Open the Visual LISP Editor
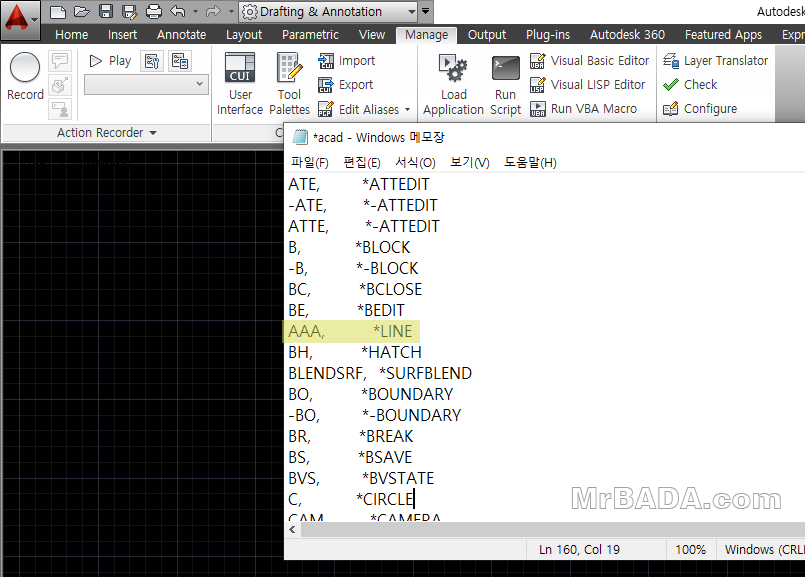The image size is (805, 577). click(x=587, y=85)
